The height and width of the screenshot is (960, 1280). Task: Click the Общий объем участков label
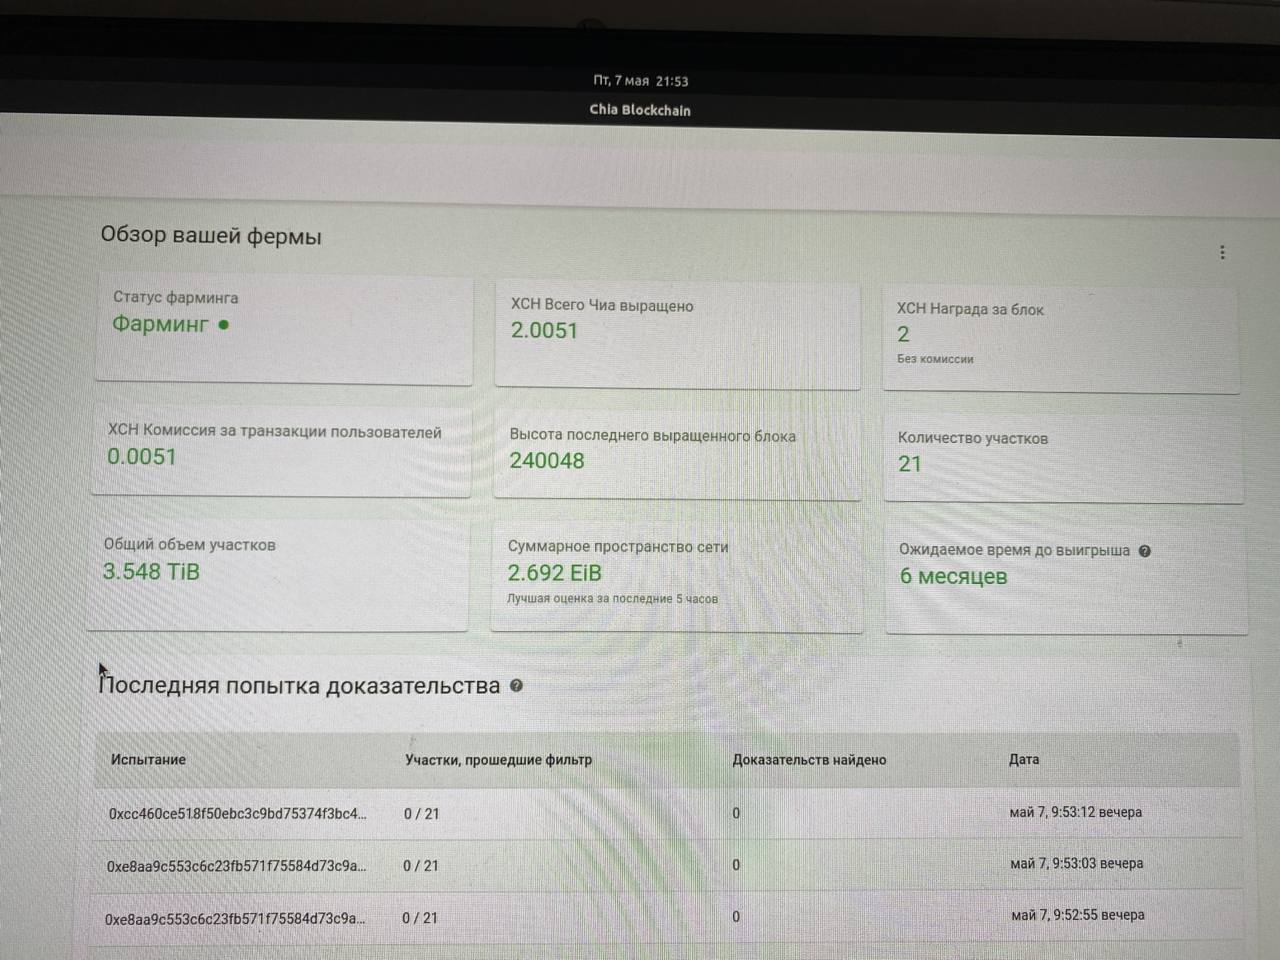(x=189, y=545)
